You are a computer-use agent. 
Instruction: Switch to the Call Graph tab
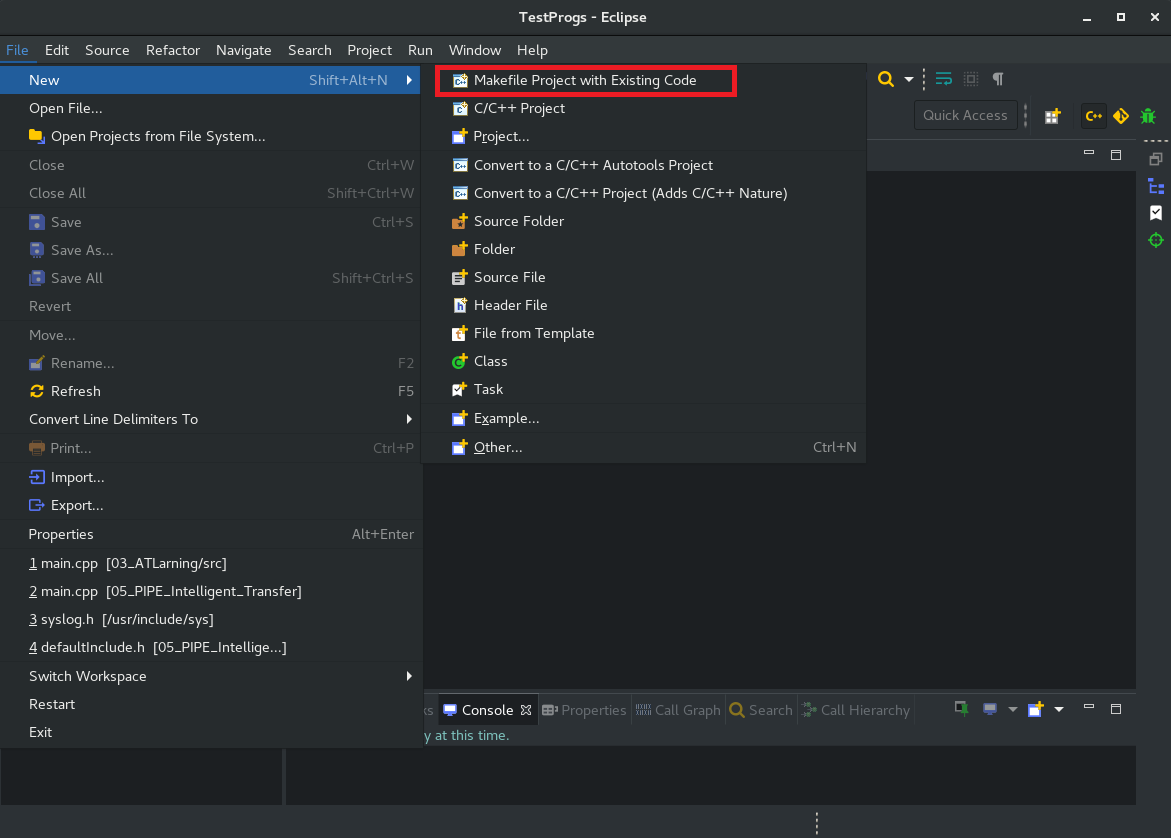(678, 710)
